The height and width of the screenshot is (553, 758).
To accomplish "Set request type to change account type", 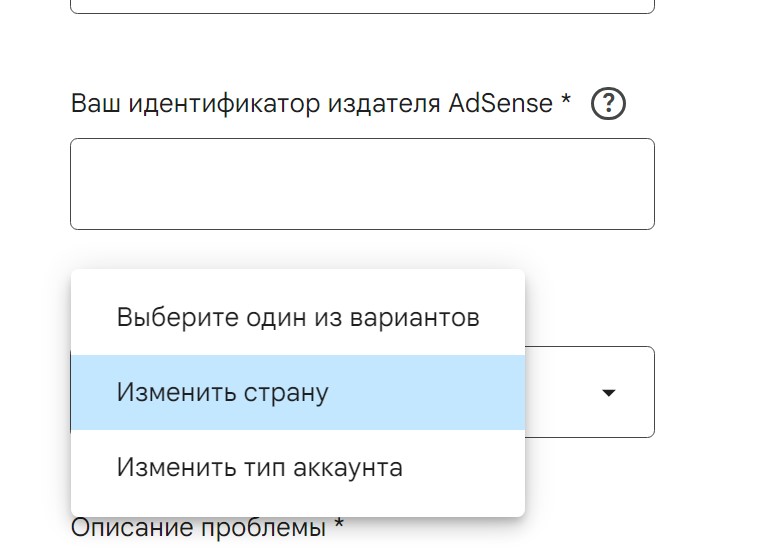I will (x=298, y=467).
